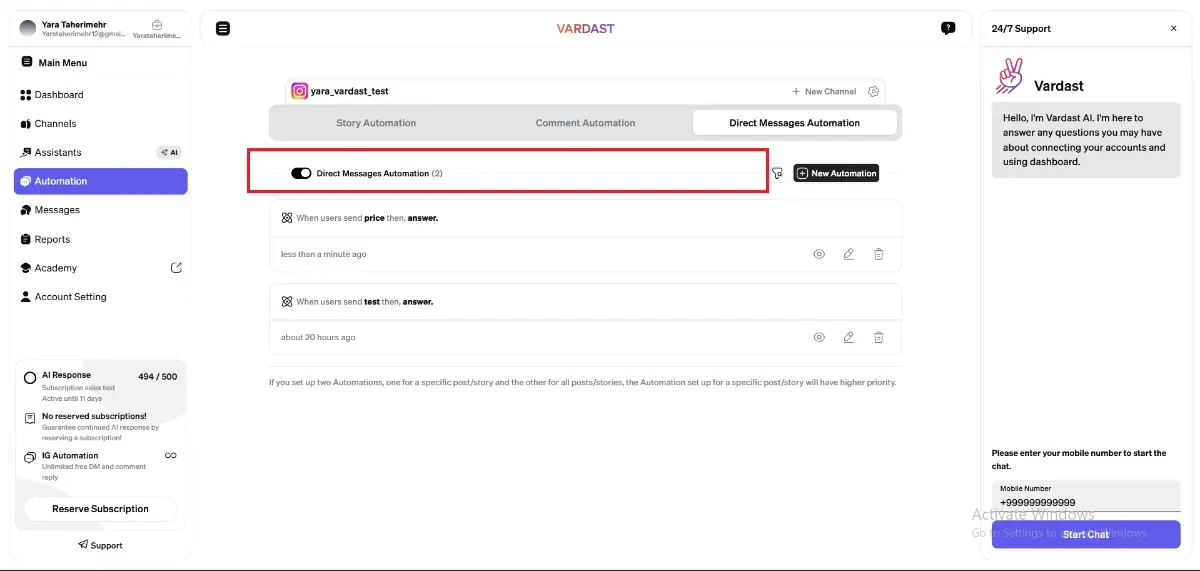Edit the 'test' automation with pencil icon

[848, 337]
